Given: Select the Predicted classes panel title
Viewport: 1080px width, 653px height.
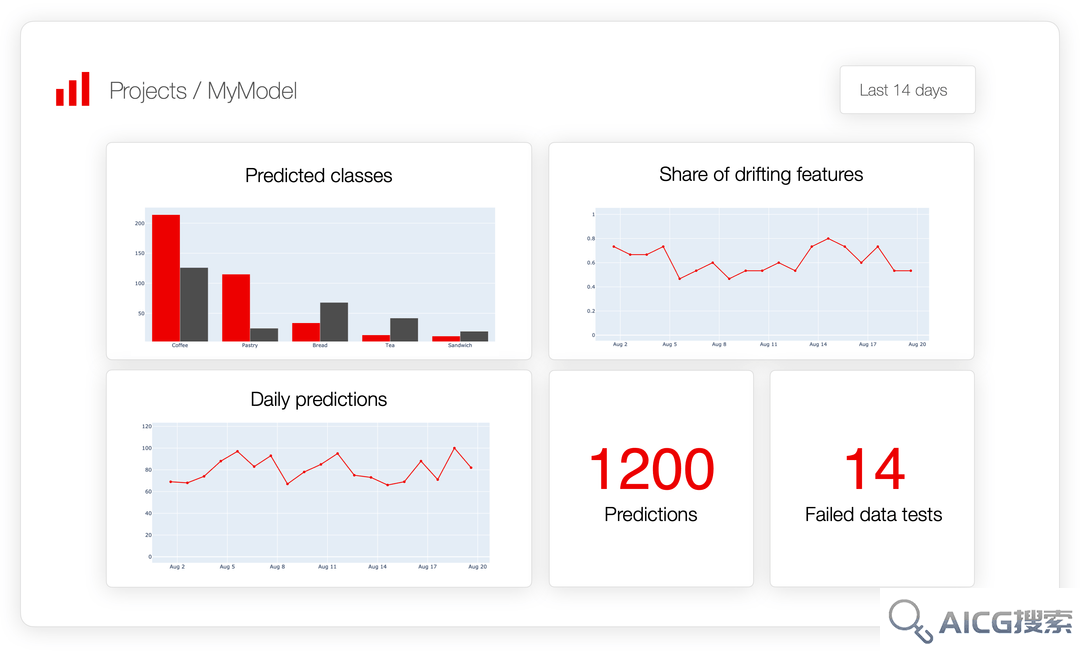Looking at the screenshot, I should (318, 176).
